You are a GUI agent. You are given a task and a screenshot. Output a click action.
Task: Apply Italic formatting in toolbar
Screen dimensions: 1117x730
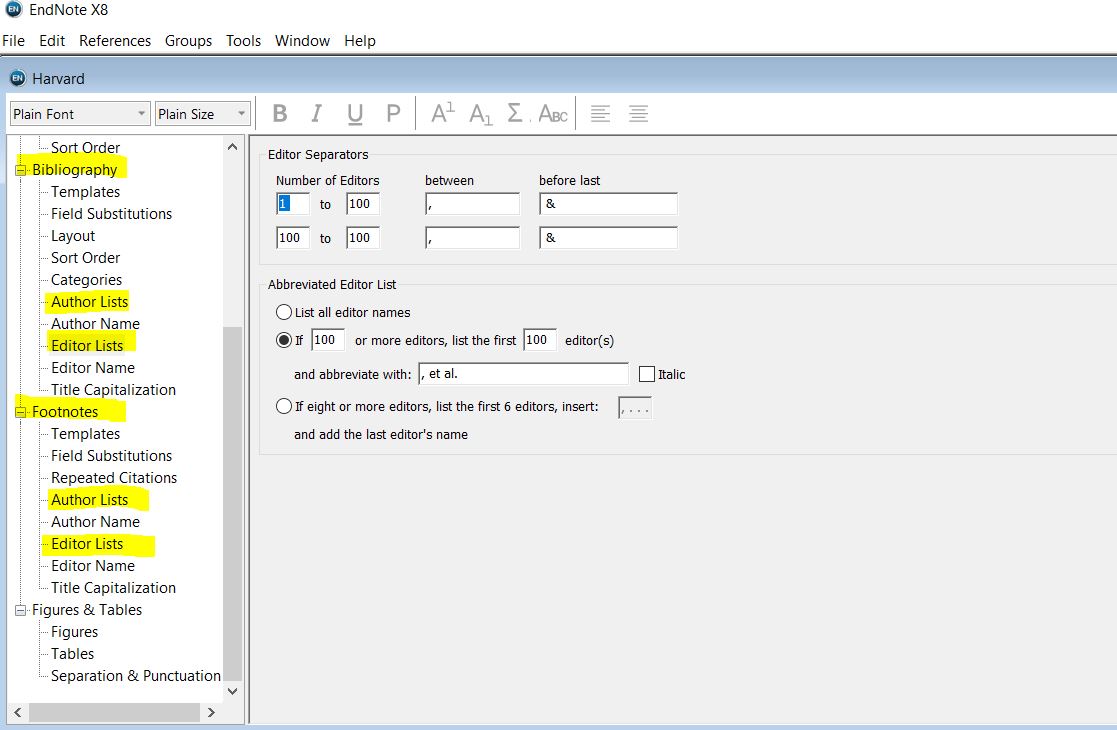pyautogui.click(x=316, y=113)
